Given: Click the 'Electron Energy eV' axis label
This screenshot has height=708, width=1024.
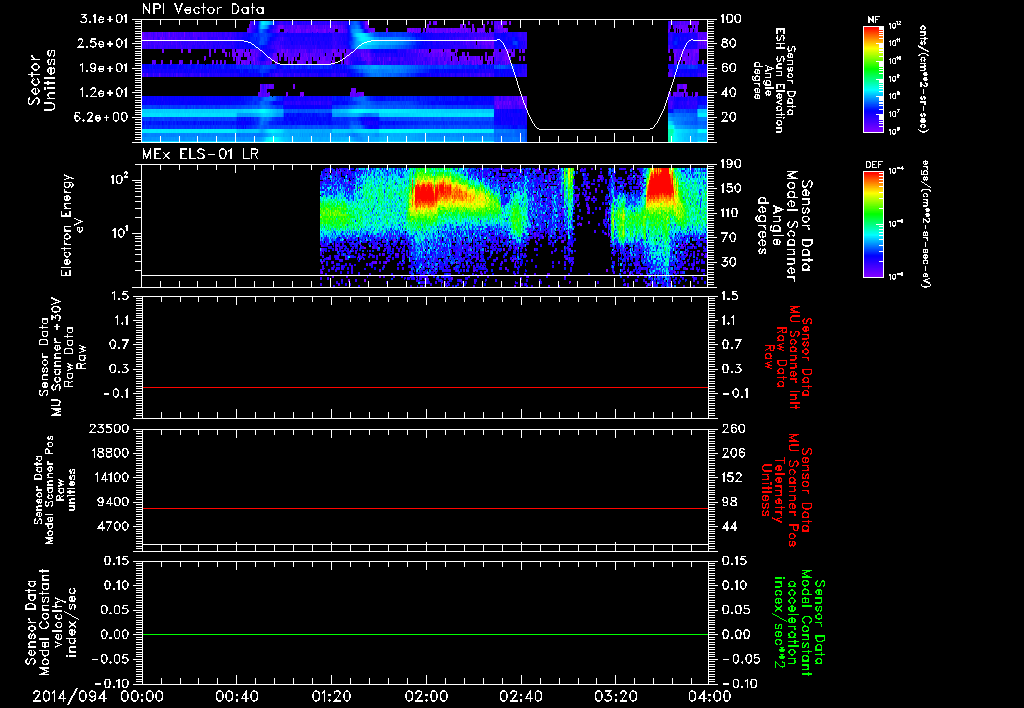Looking at the screenshot, I should (72, 225).
